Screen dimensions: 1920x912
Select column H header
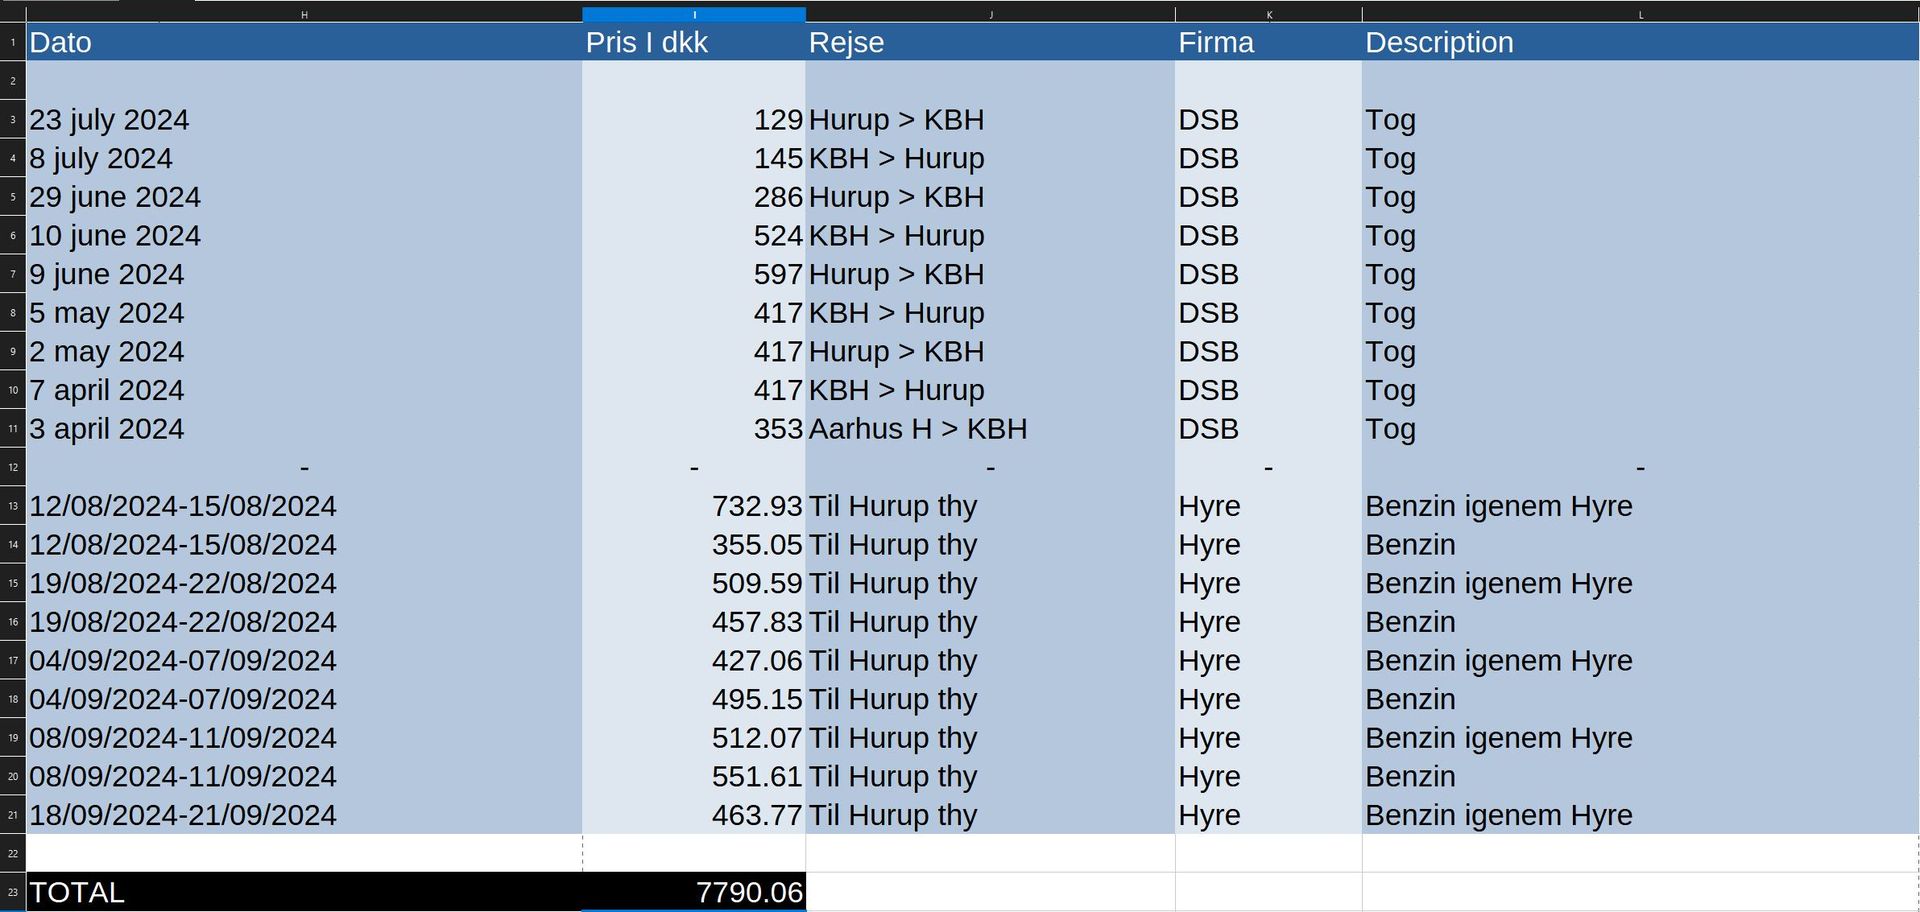[x=304, y=14]
